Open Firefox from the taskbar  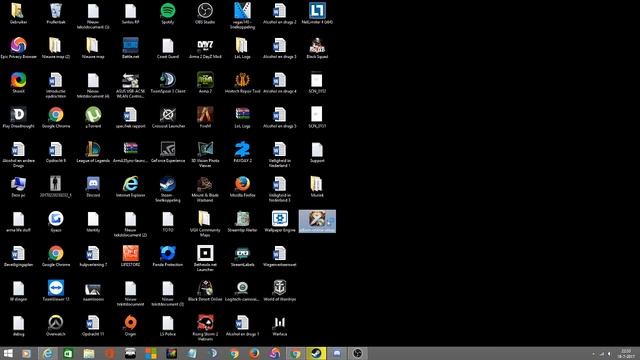254,353
